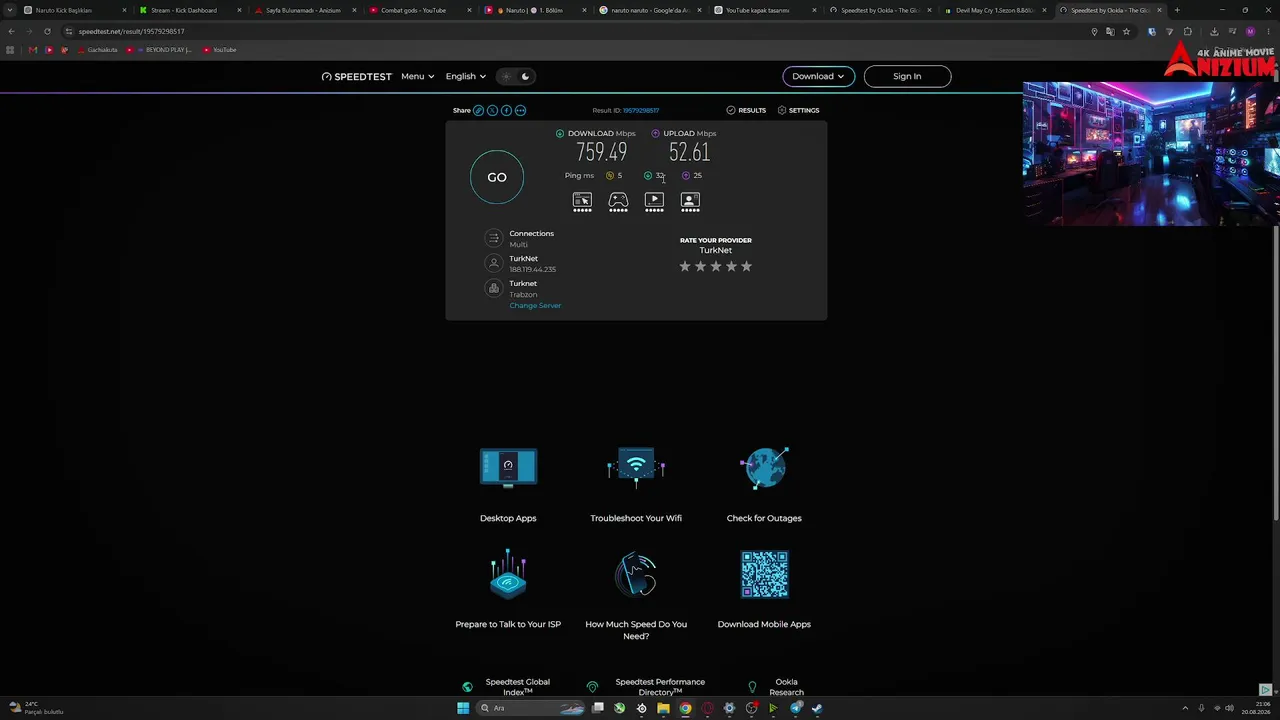Open Telegram from the taskbar
1280x720 pixels.
[796, 708]
